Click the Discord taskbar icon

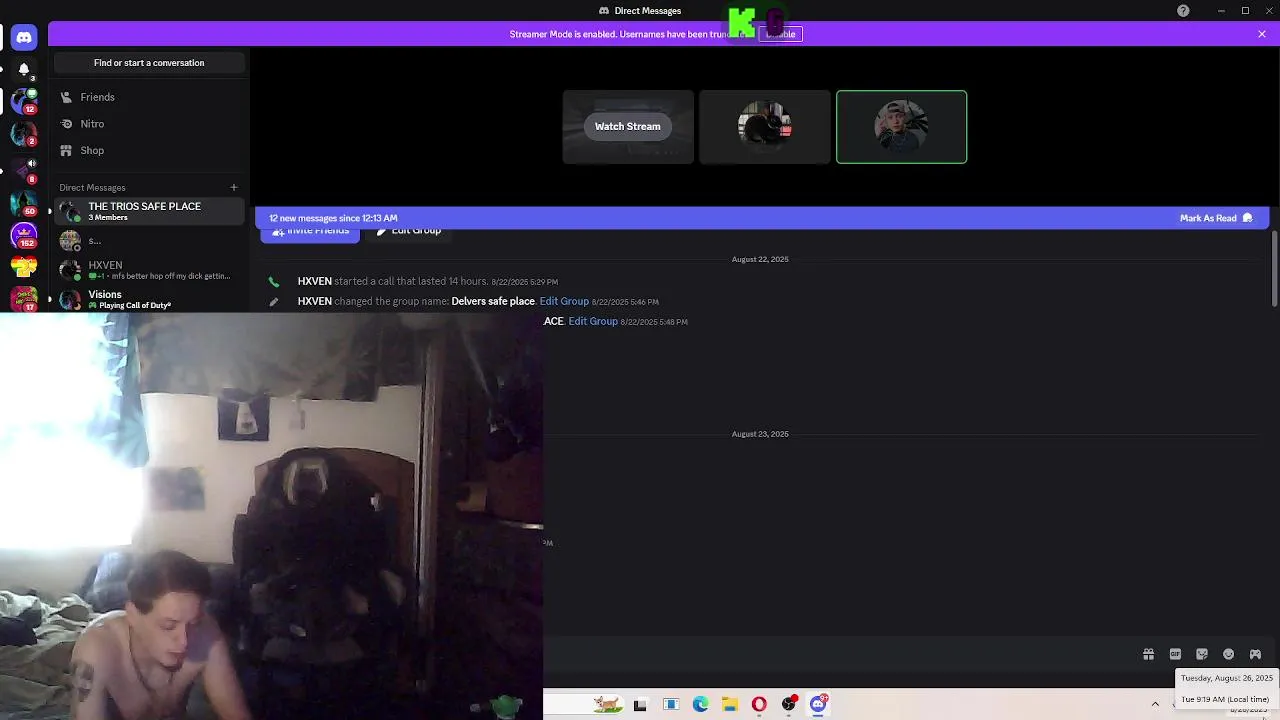coord(818,704)
